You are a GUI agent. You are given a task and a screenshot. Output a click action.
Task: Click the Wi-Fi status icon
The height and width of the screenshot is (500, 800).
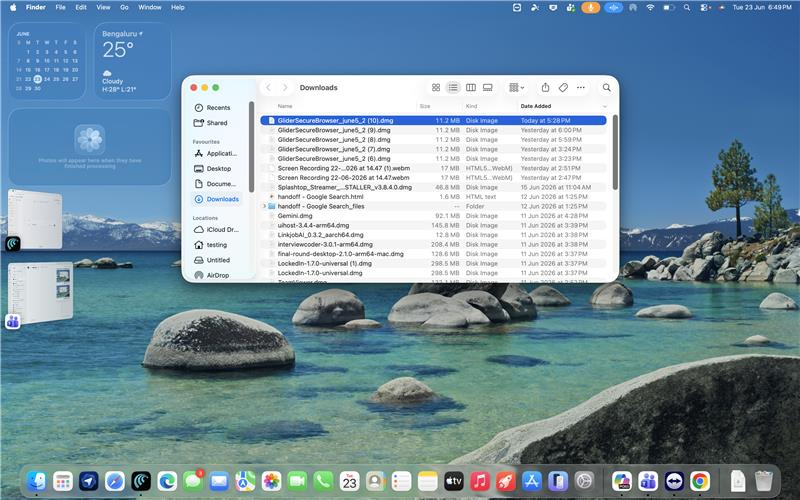coord(650,8)
